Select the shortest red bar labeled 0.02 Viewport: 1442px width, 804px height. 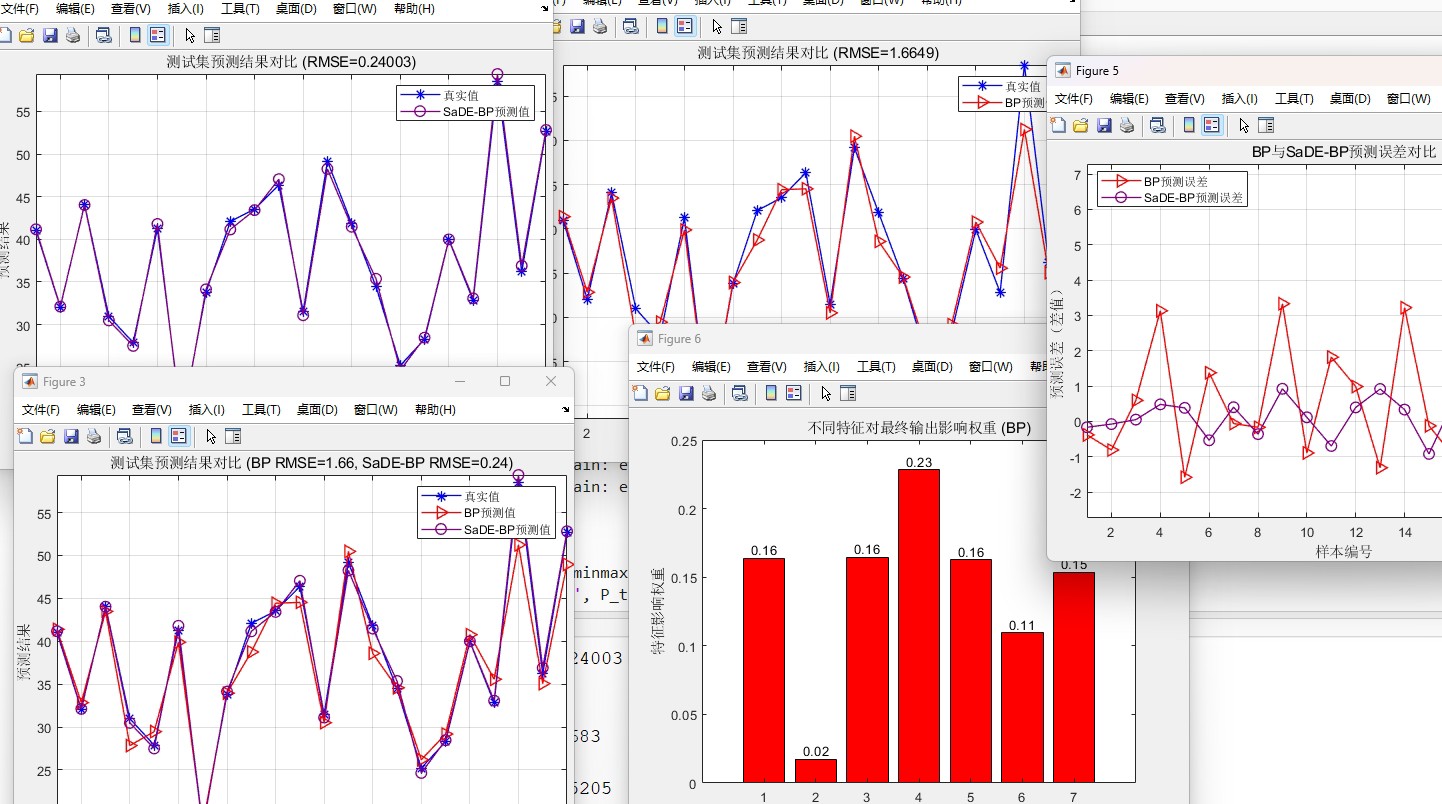(x=815, y=770)
